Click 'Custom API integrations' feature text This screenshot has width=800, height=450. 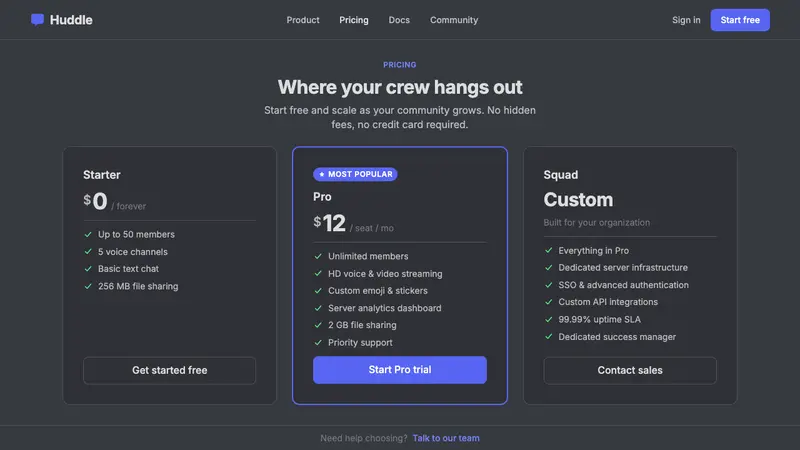[608, 302]
